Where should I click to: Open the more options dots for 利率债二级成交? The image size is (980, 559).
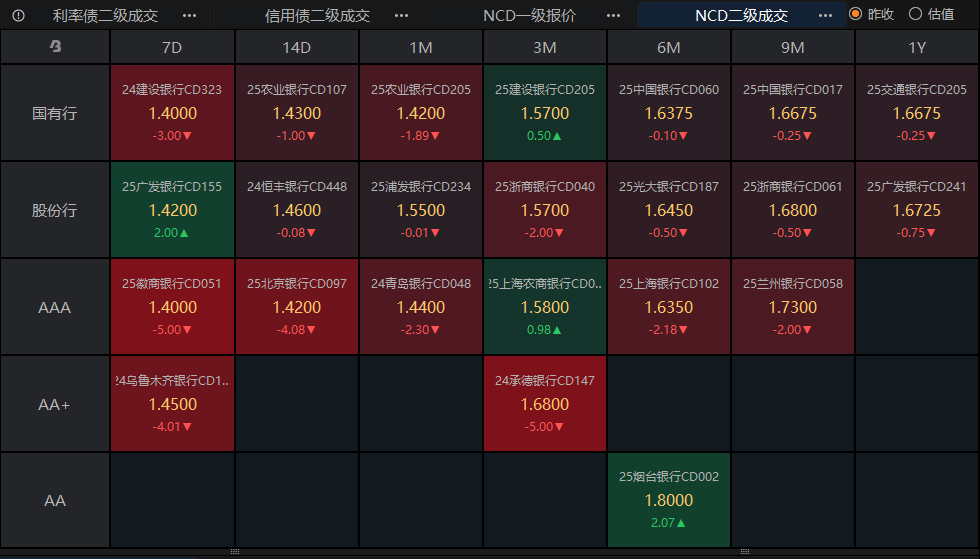189,16
